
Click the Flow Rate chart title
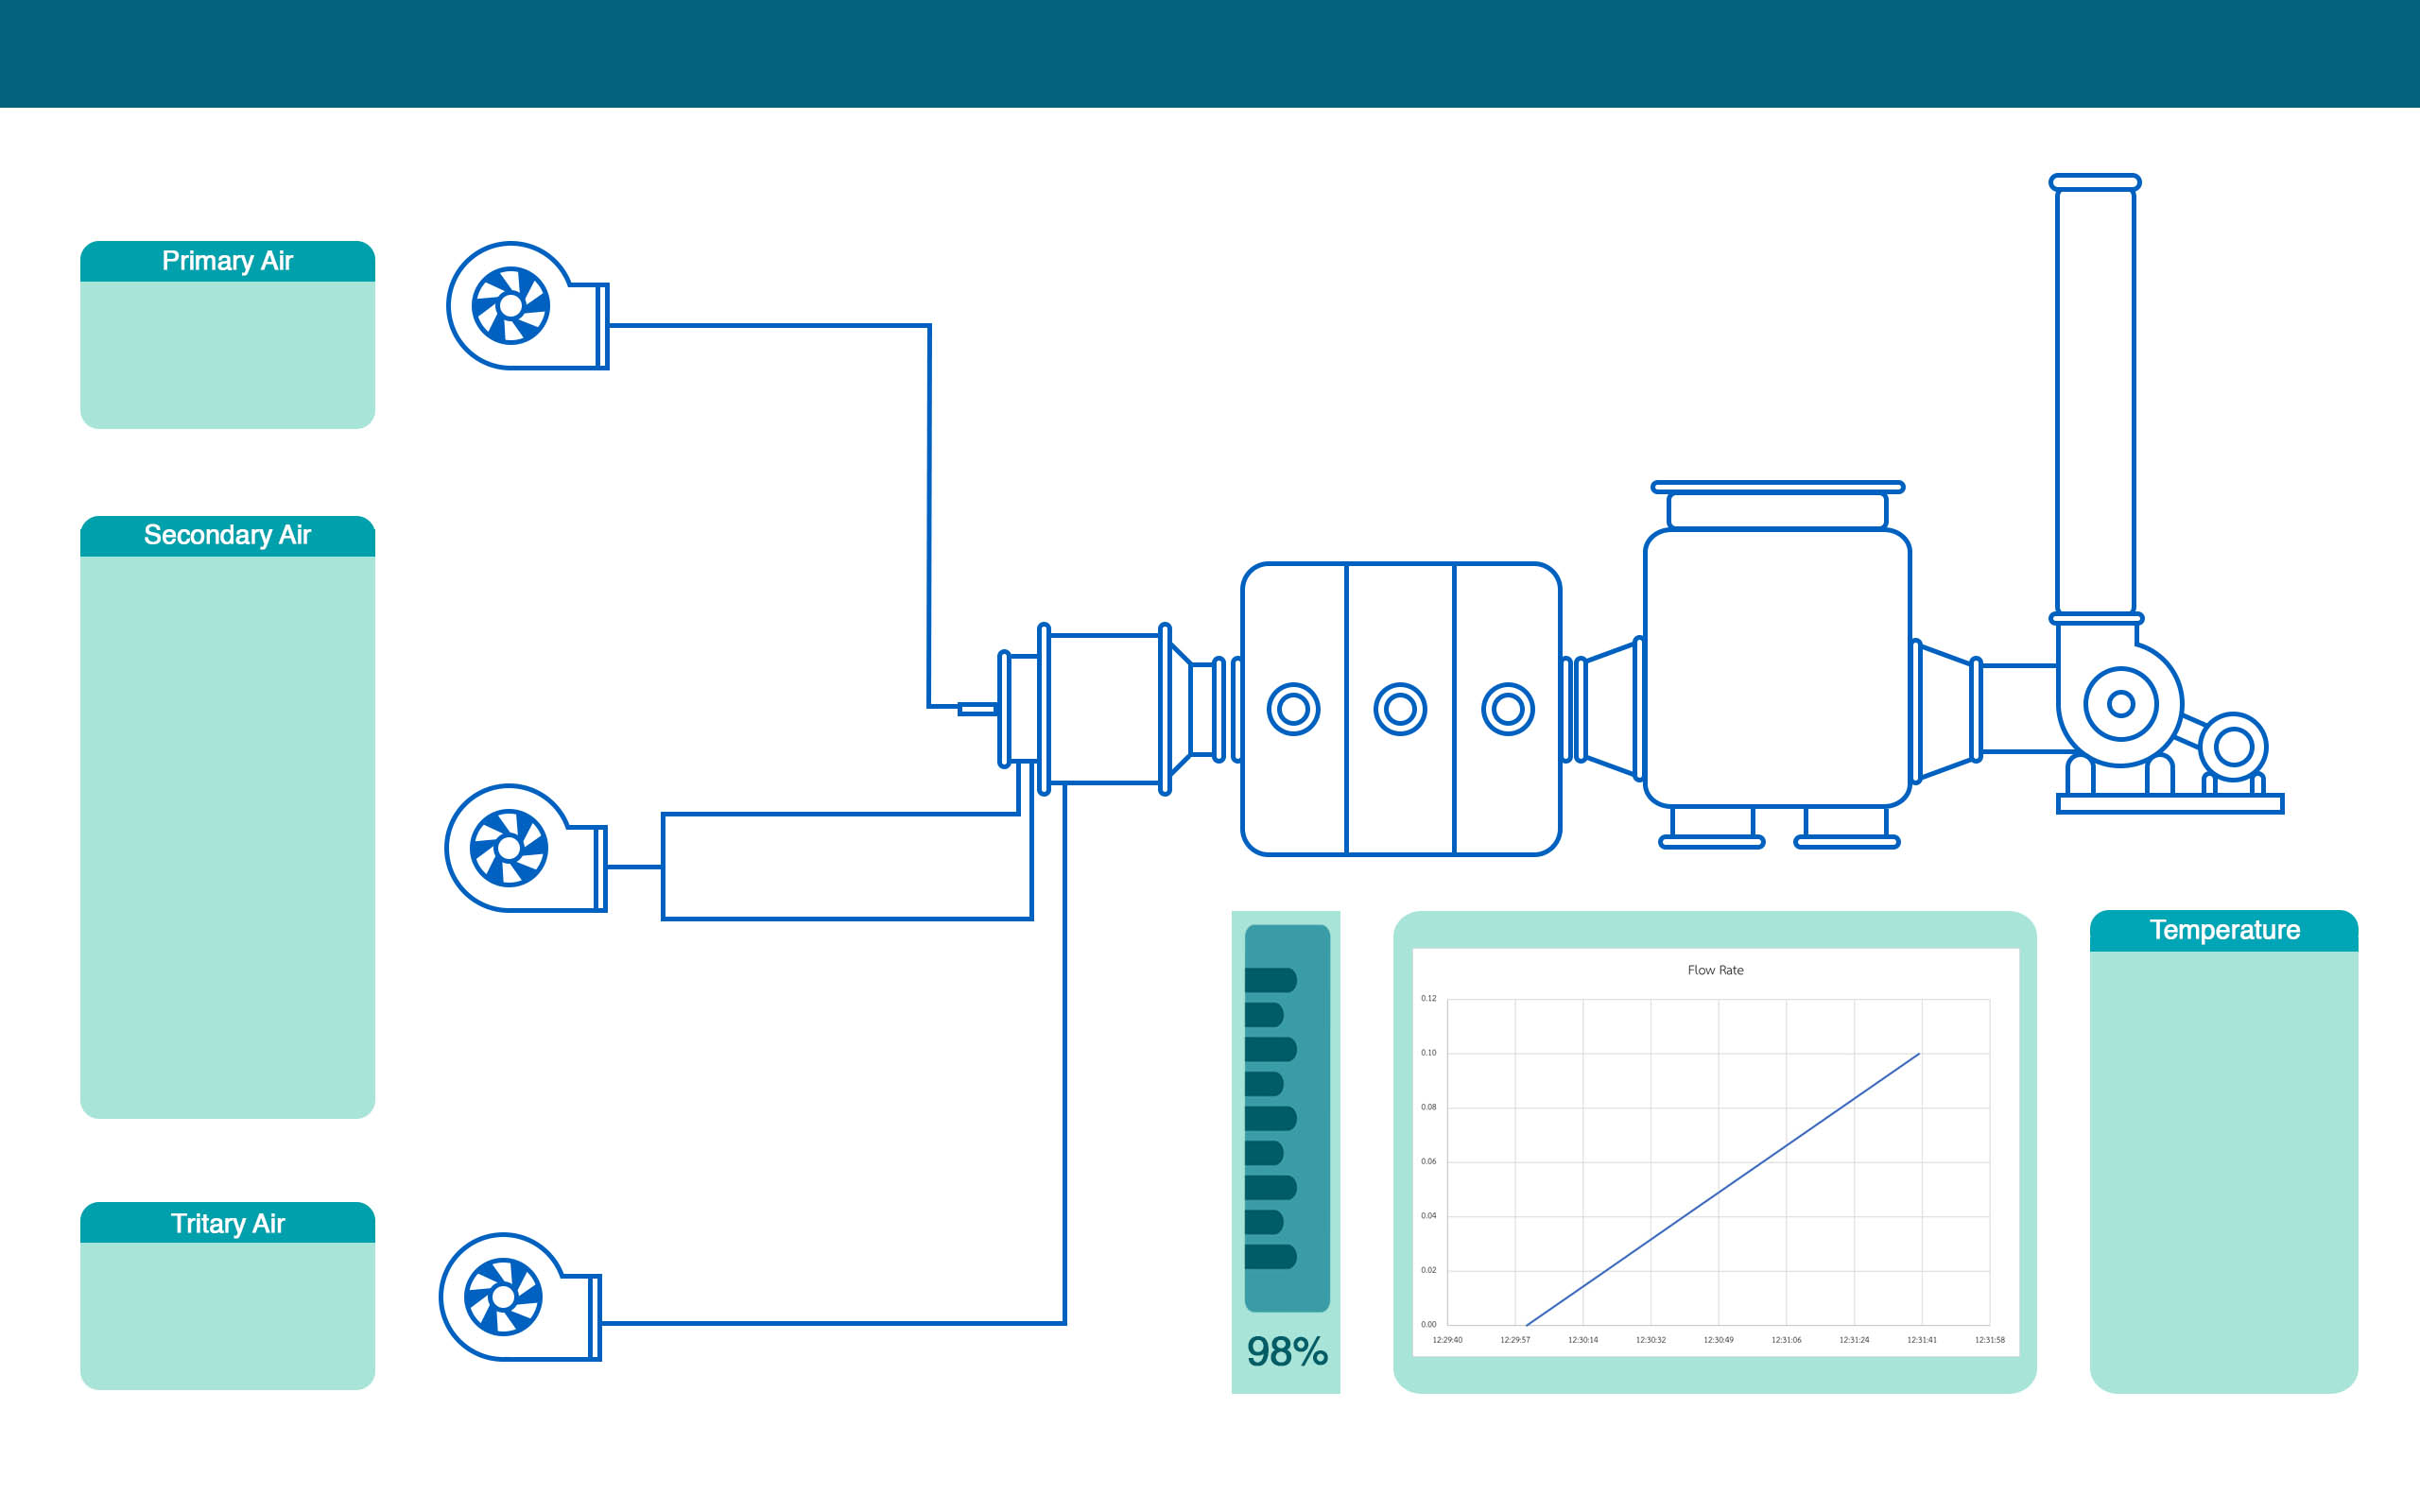1715,970
